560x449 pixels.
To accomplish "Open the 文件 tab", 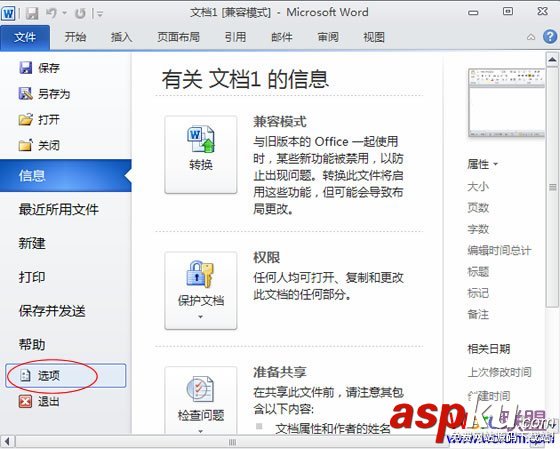I will pyautogui.click(x=25, y=37).
